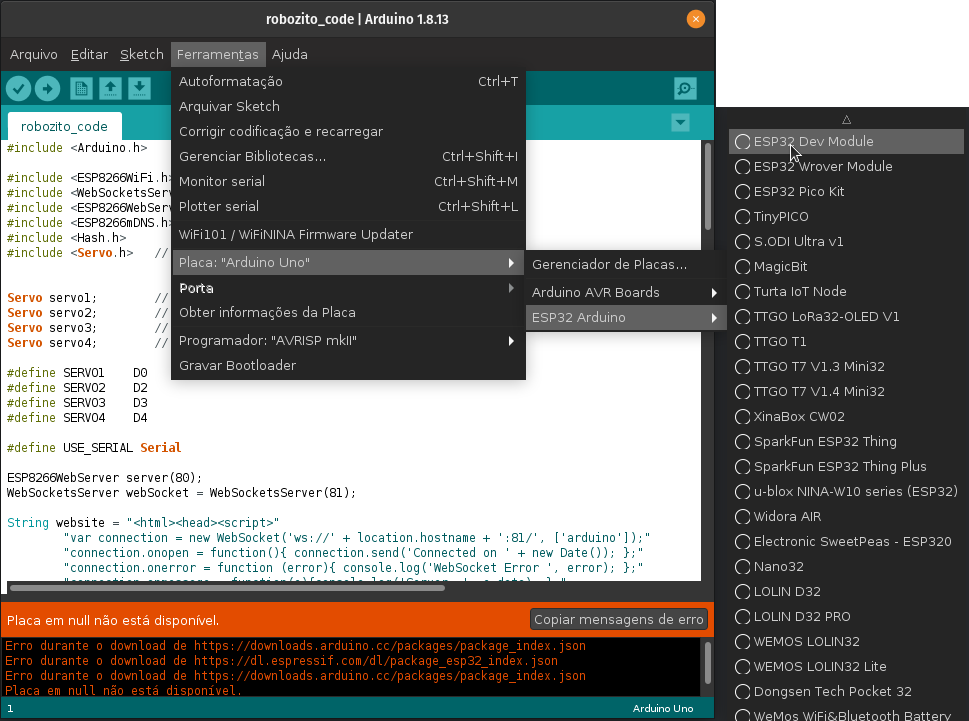Open the Serial Monitor magnifier icon

pyautogui.click(x=685, y=89)
